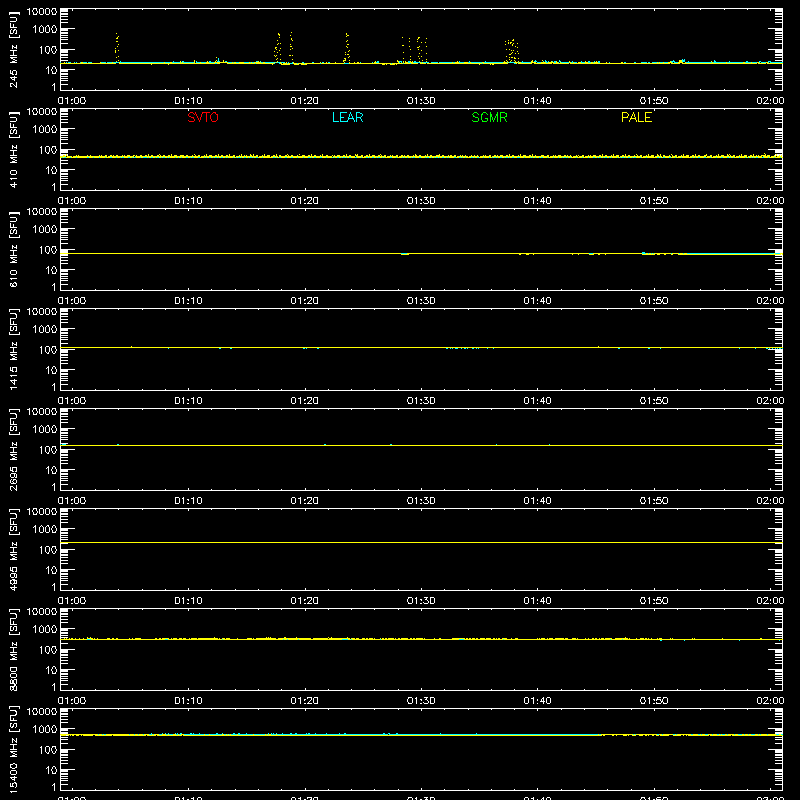Click the 1000 tick label on 410 MHz axis
The image size is (800, 800).
point(45,130)
